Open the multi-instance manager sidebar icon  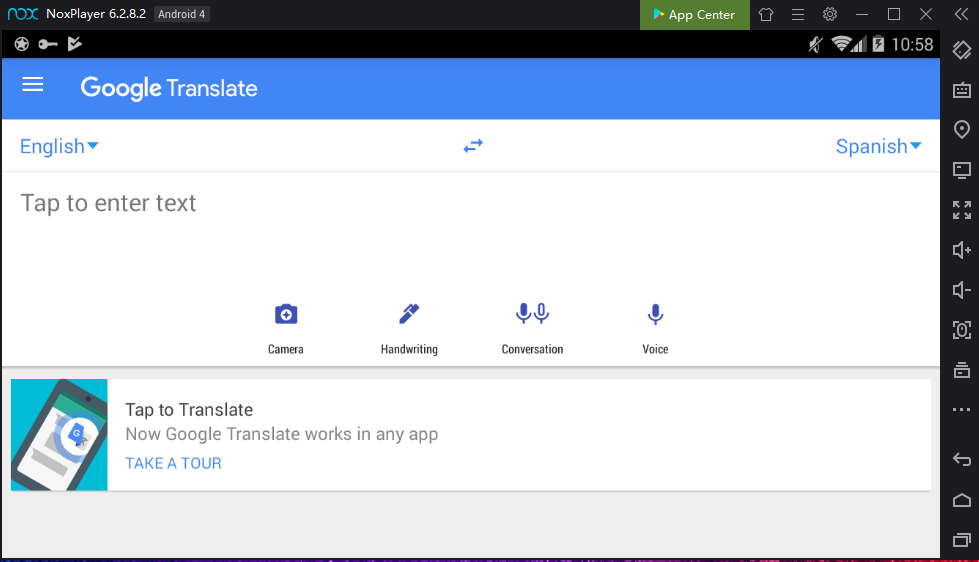(962, 370)
